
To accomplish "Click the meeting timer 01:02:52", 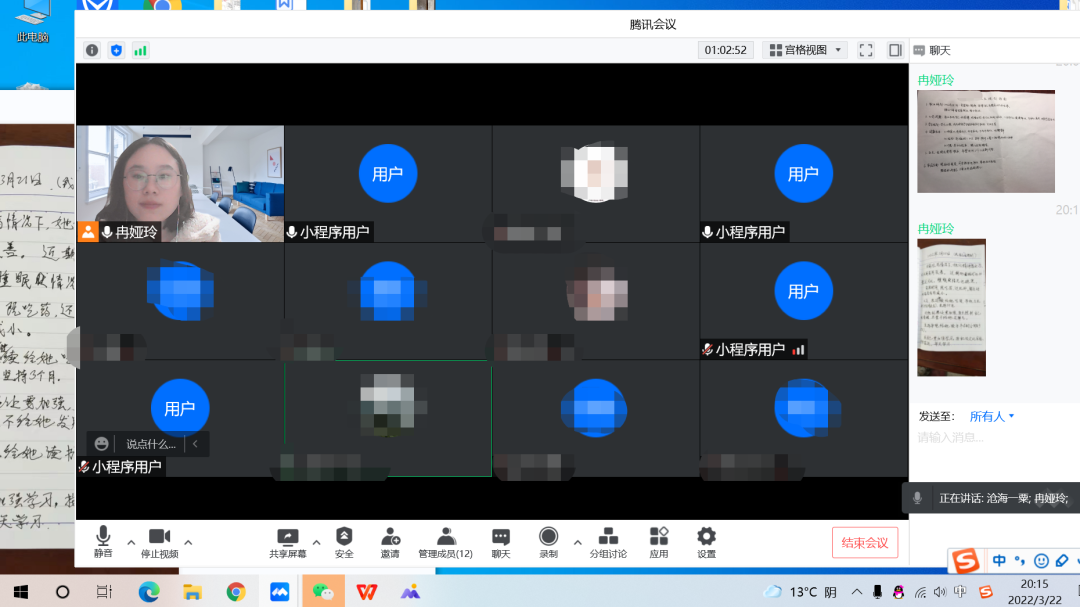I will 725,50.
